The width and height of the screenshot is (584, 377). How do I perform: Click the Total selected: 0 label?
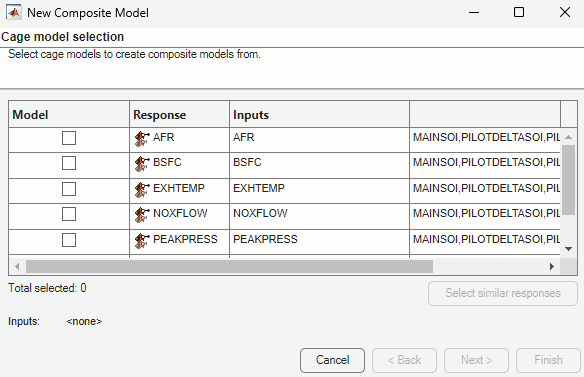[x=47, y=288]
